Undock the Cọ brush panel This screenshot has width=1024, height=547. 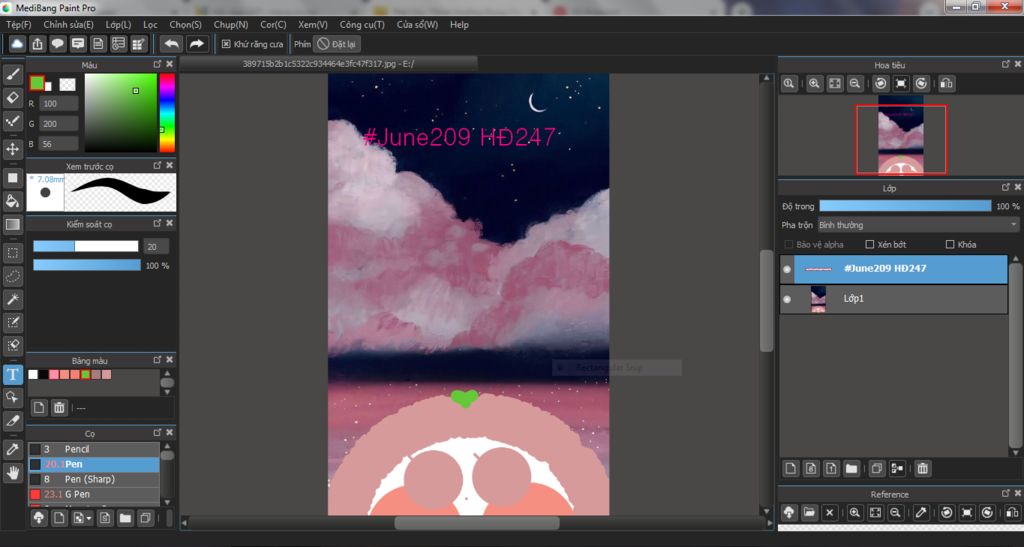click(157, 433)
